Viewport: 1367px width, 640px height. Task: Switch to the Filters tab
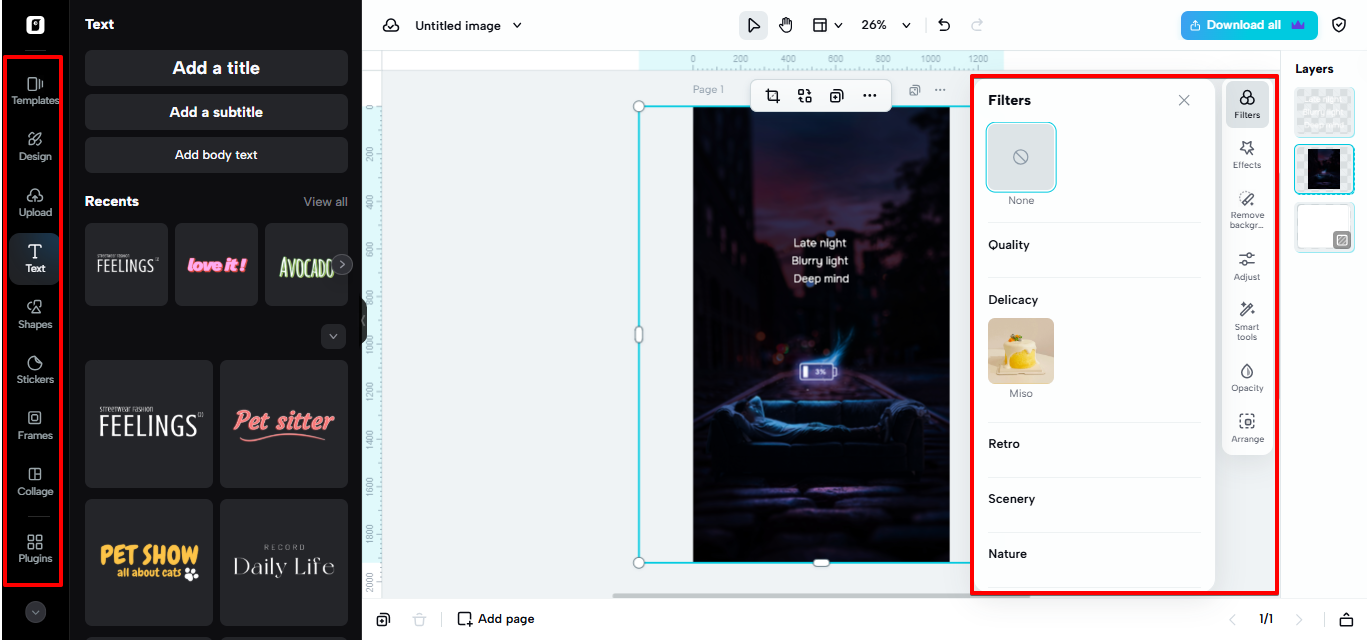click(x=1247, y=103)
